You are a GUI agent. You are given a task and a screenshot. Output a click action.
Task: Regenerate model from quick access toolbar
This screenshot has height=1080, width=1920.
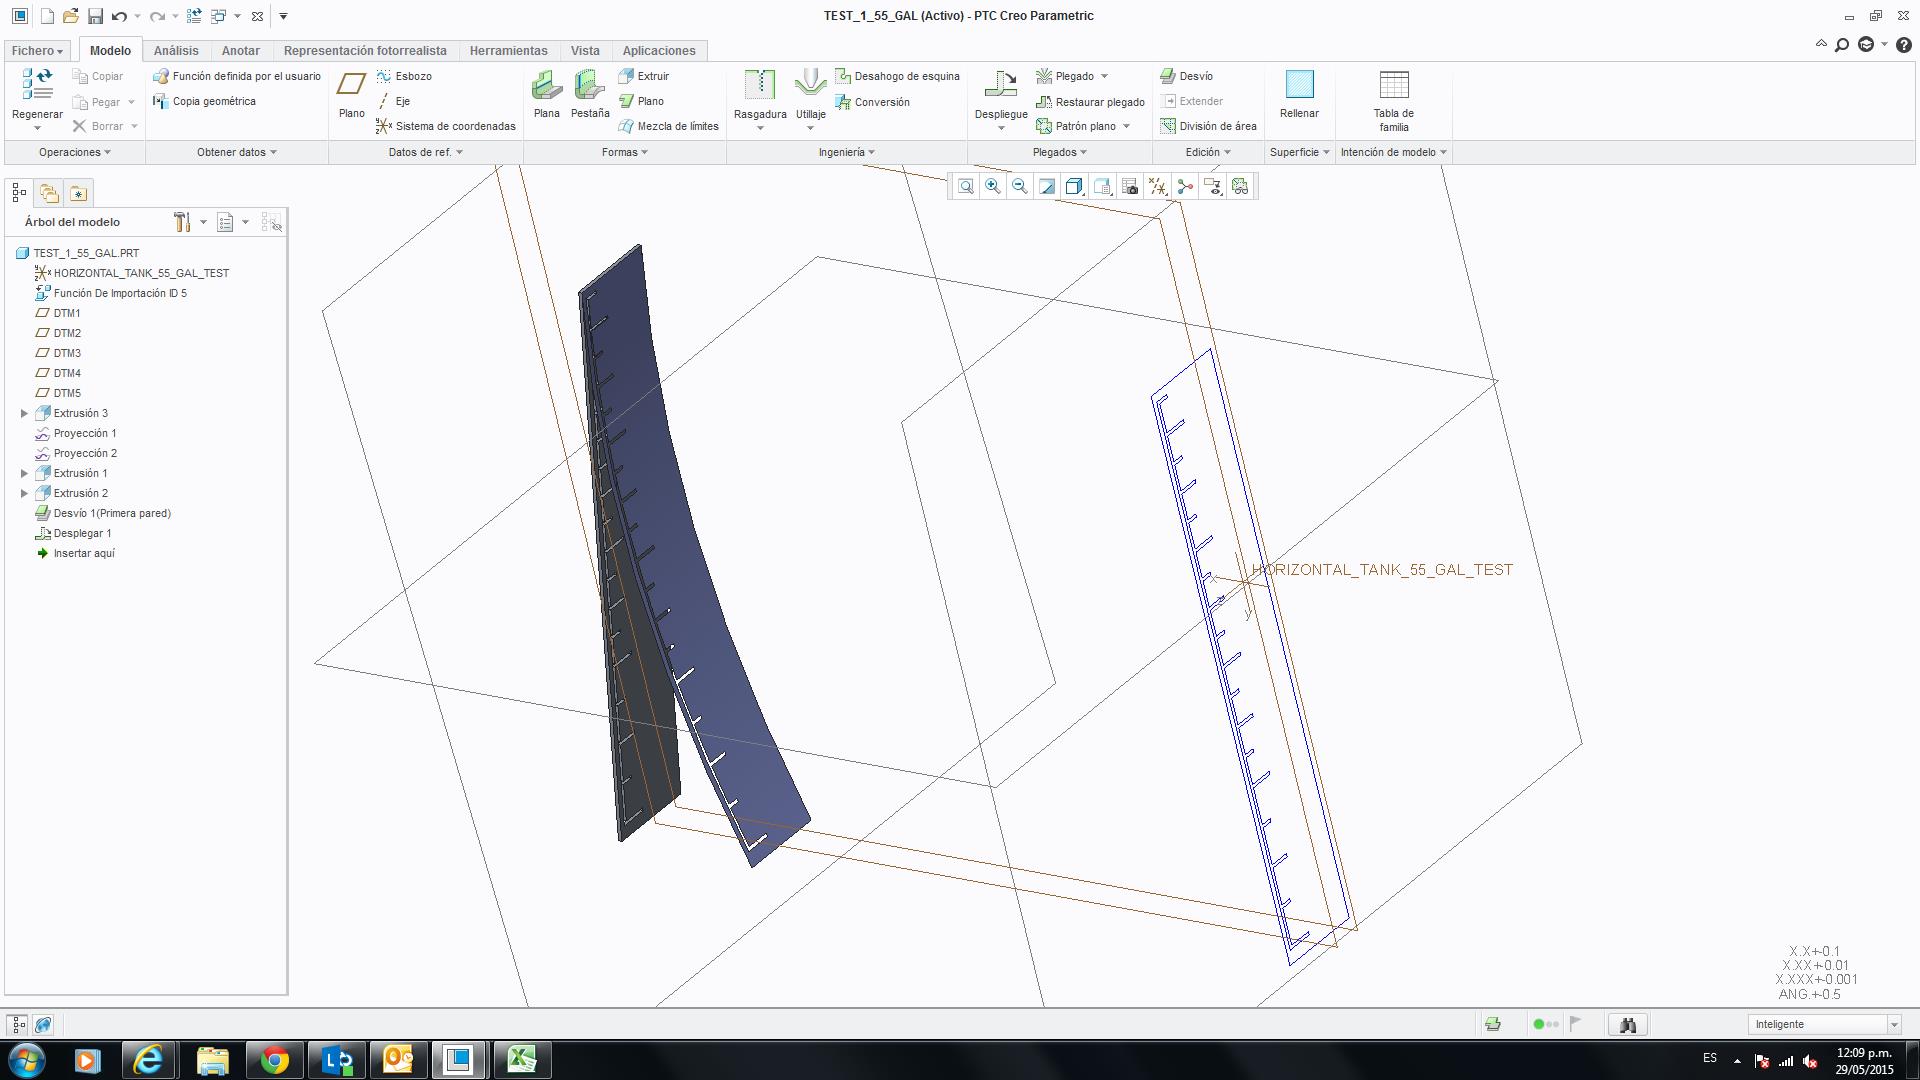click(194, 16)
